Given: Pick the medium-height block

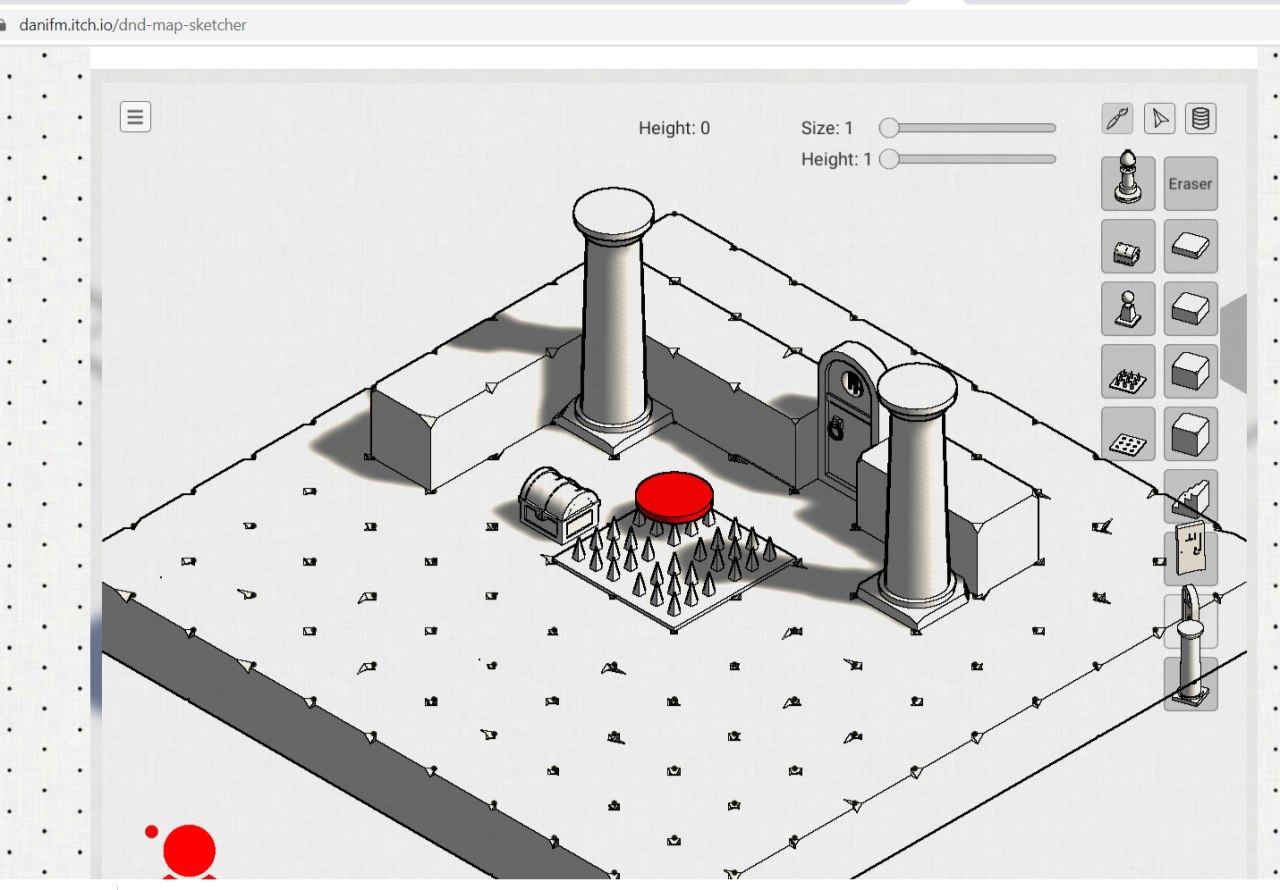Looking at the screenshot, I should point(1190,371).
